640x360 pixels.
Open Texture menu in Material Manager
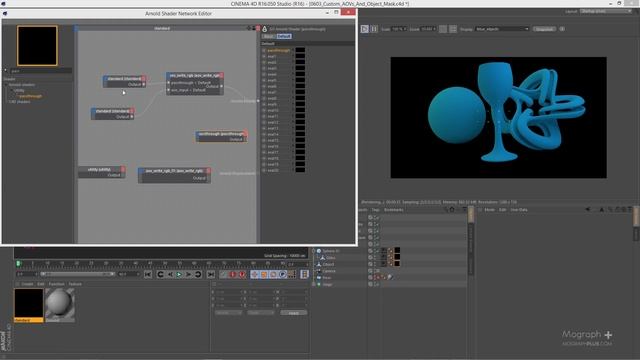[x=75, y=284]
